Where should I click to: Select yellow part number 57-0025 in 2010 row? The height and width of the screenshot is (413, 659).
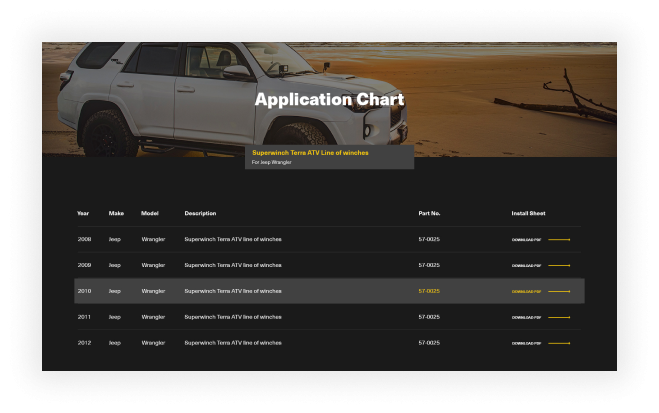(x=429, y=291)
